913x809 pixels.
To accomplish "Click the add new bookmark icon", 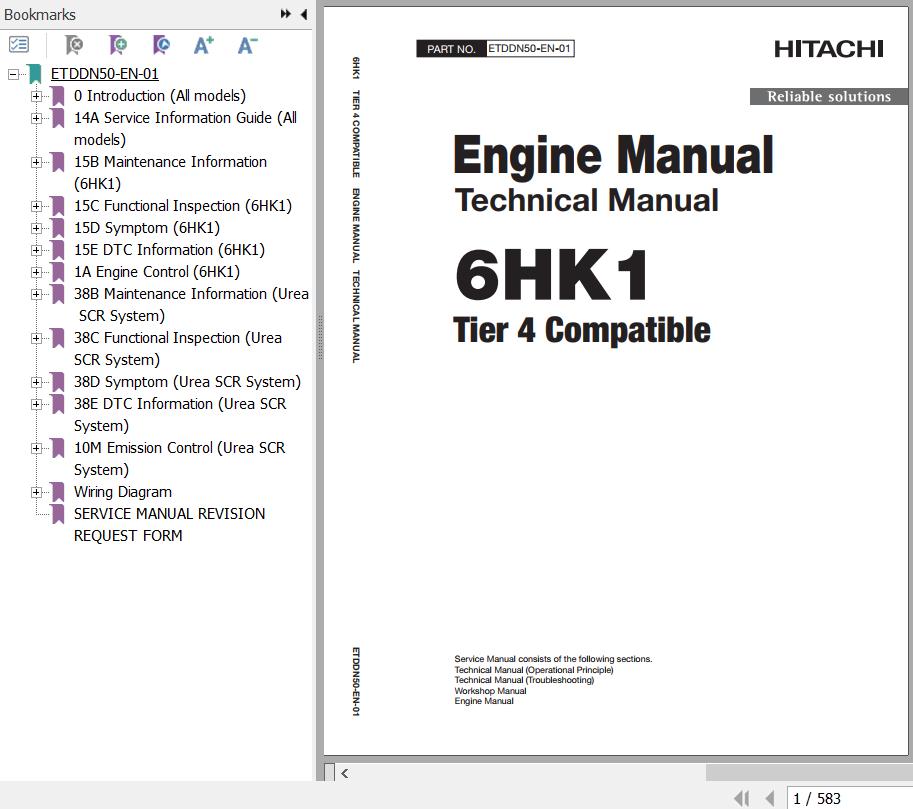I will [x=118, y=45].
